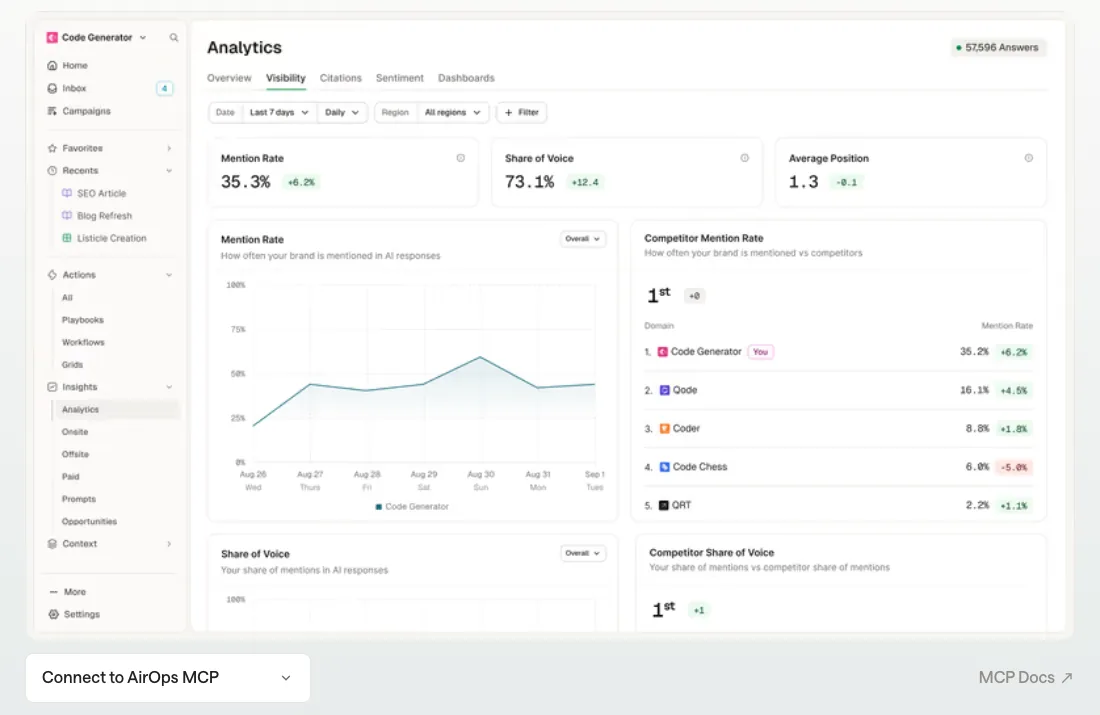This screenshot has width=1100, height=715.
Task: Open Paid under Insights
Action: (70, 477)
